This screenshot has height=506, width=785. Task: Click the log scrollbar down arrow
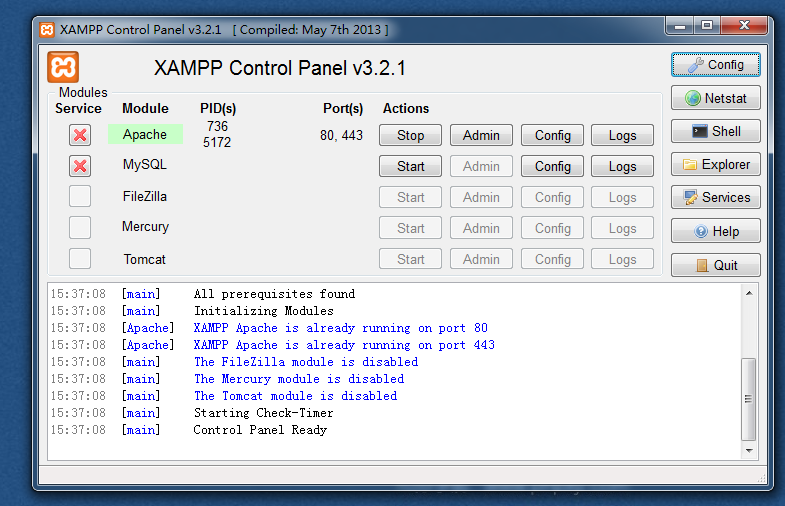(749, 451)
